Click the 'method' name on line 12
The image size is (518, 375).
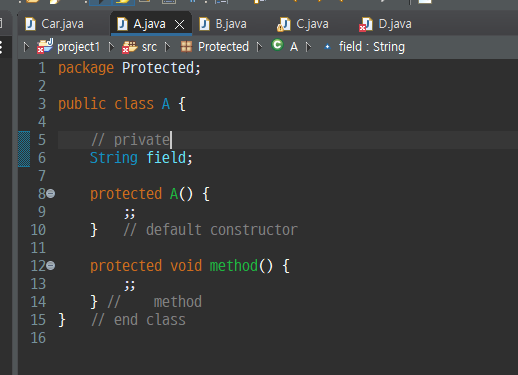pyautogui.click(x=234, y=266)
